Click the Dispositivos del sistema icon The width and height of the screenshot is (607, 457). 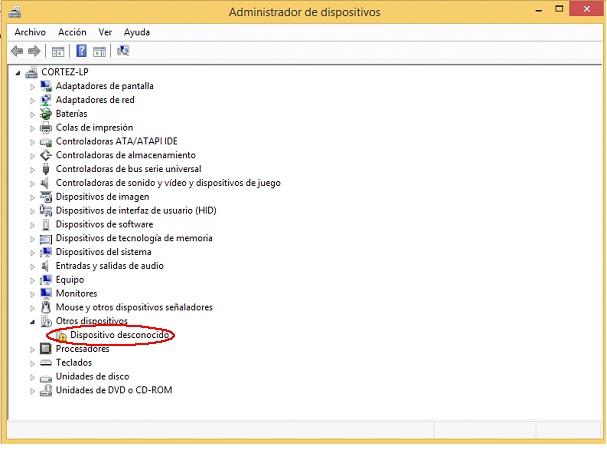[46, 252]
